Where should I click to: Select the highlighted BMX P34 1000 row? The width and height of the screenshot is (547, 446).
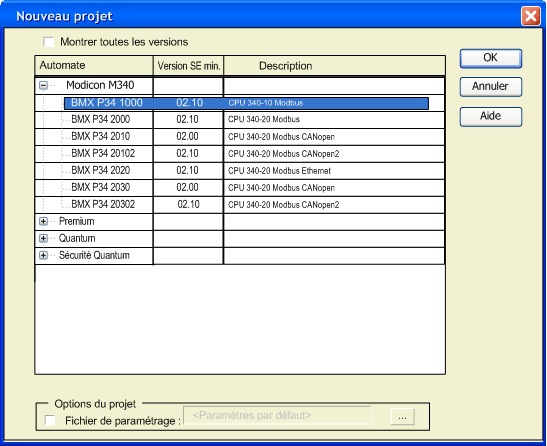click(246, 103)
